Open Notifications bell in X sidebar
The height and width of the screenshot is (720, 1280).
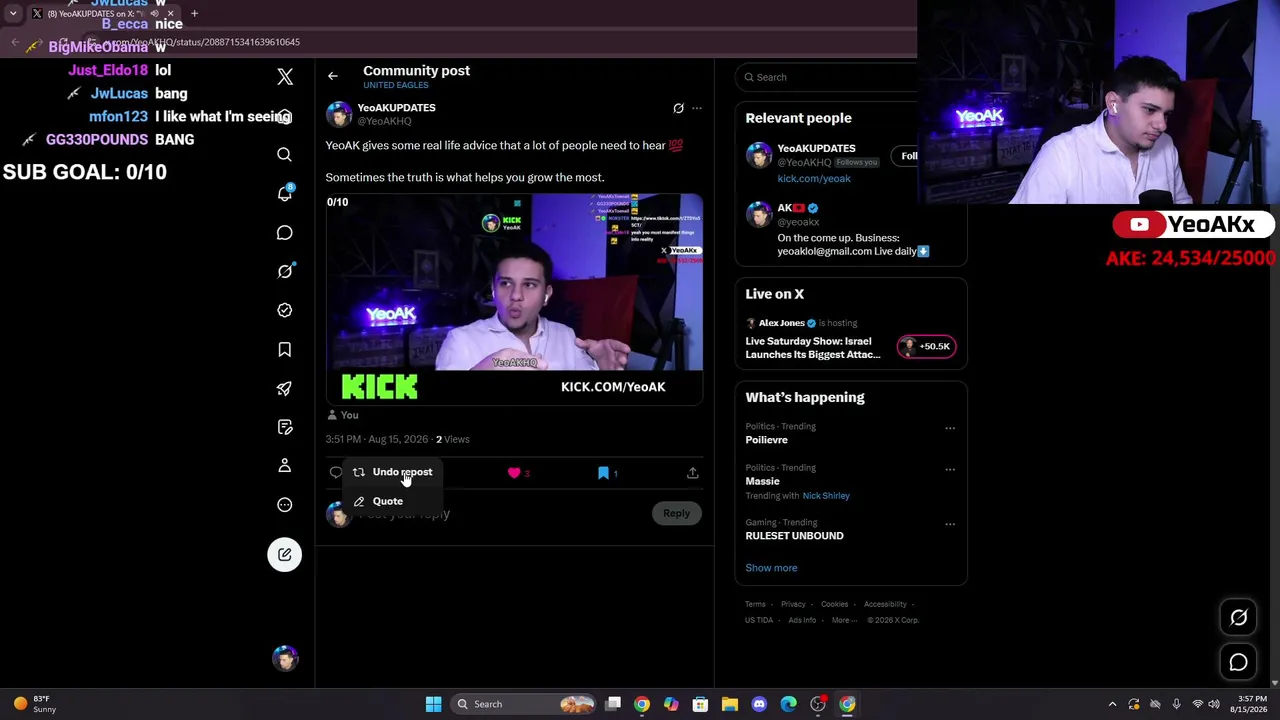click(x=285, y=193)
